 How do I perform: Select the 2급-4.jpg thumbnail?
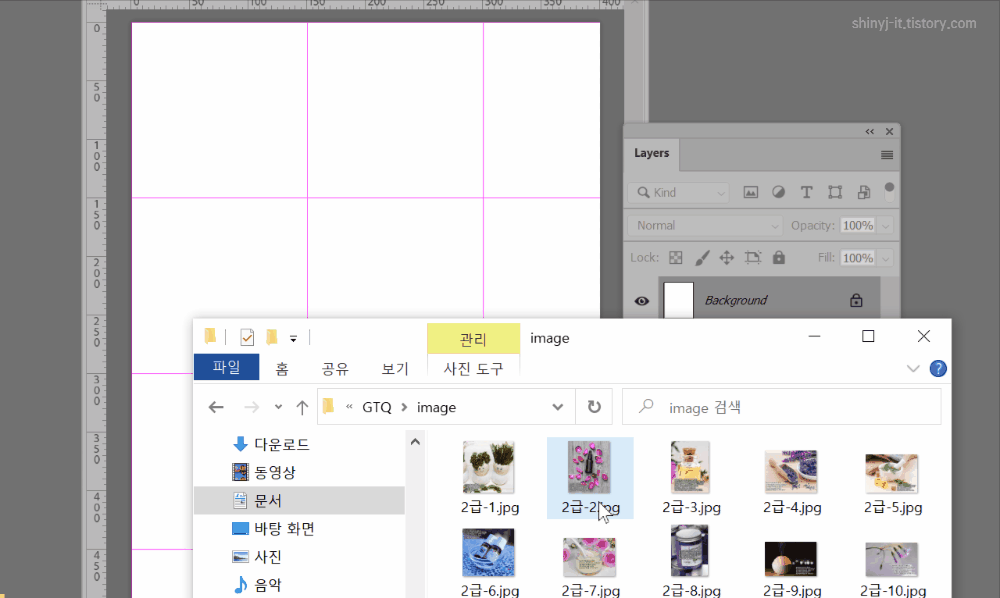click(791, 471)
